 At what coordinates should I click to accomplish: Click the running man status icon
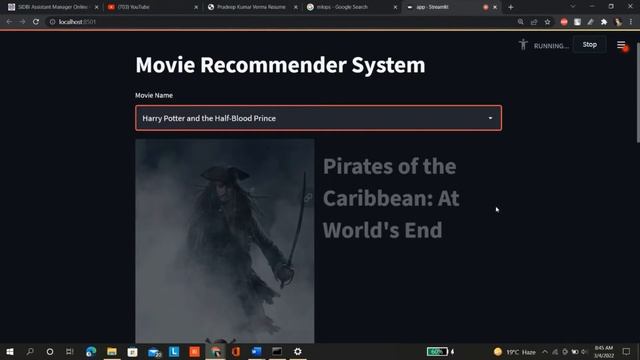[523, 44]
